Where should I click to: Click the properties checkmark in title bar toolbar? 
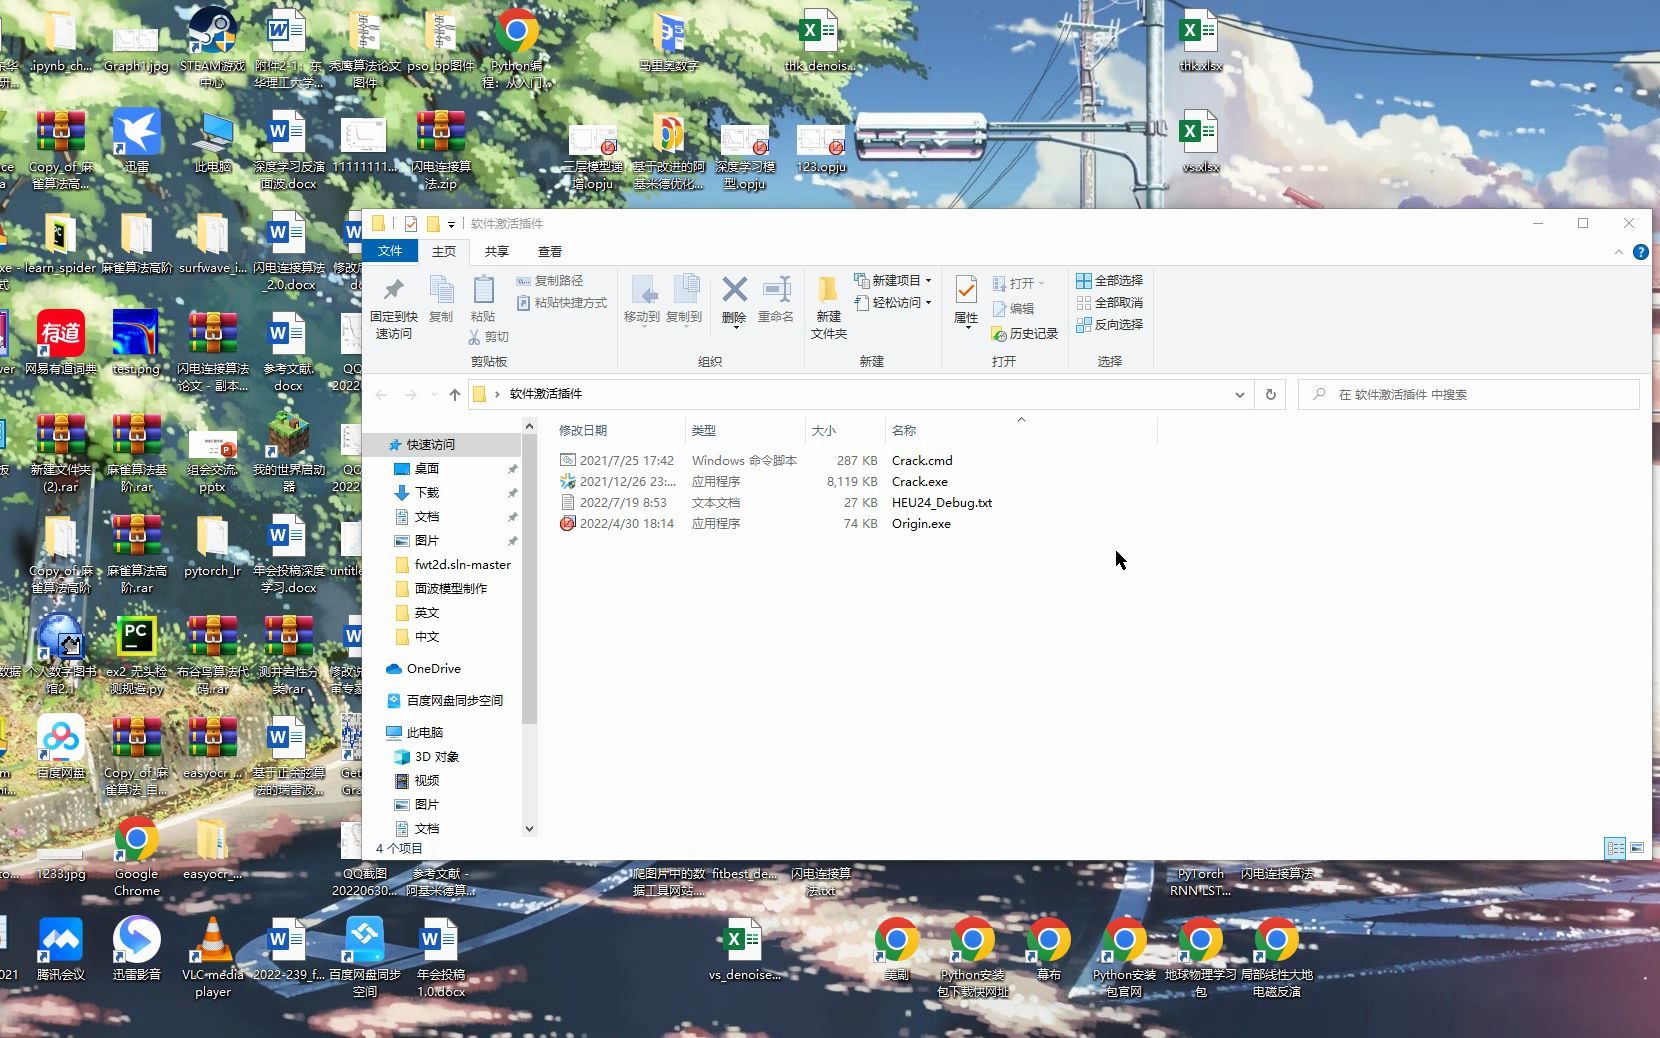pos(411,223)
